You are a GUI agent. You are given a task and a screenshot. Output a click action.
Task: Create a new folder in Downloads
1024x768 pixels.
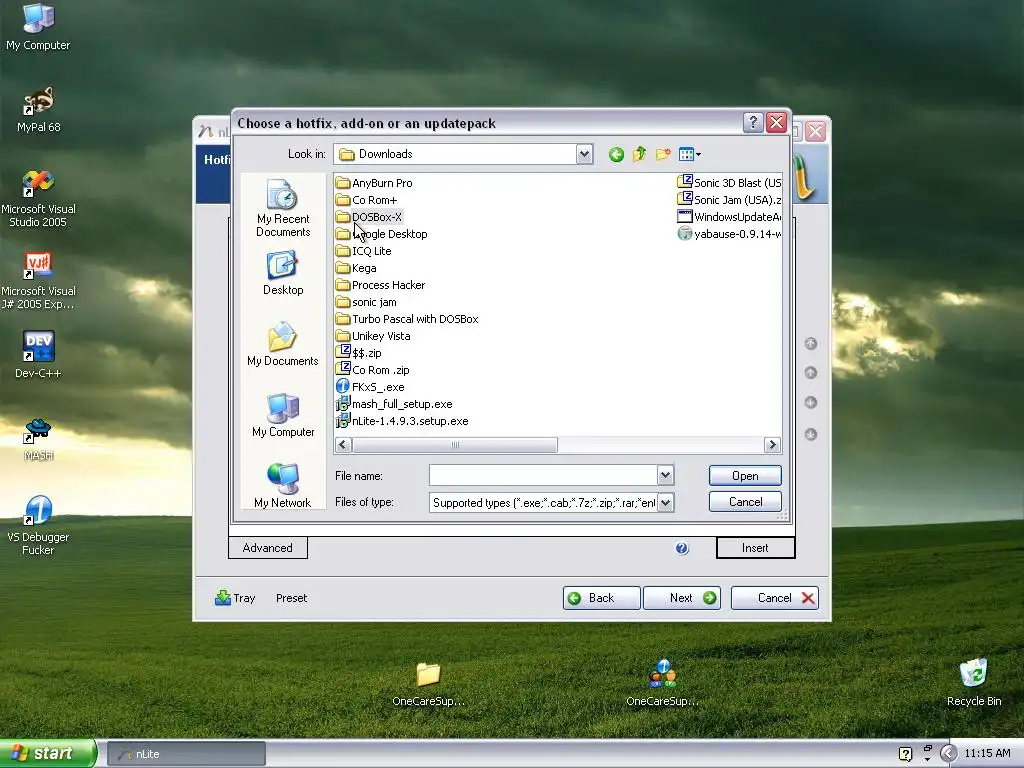coord(663,155)
